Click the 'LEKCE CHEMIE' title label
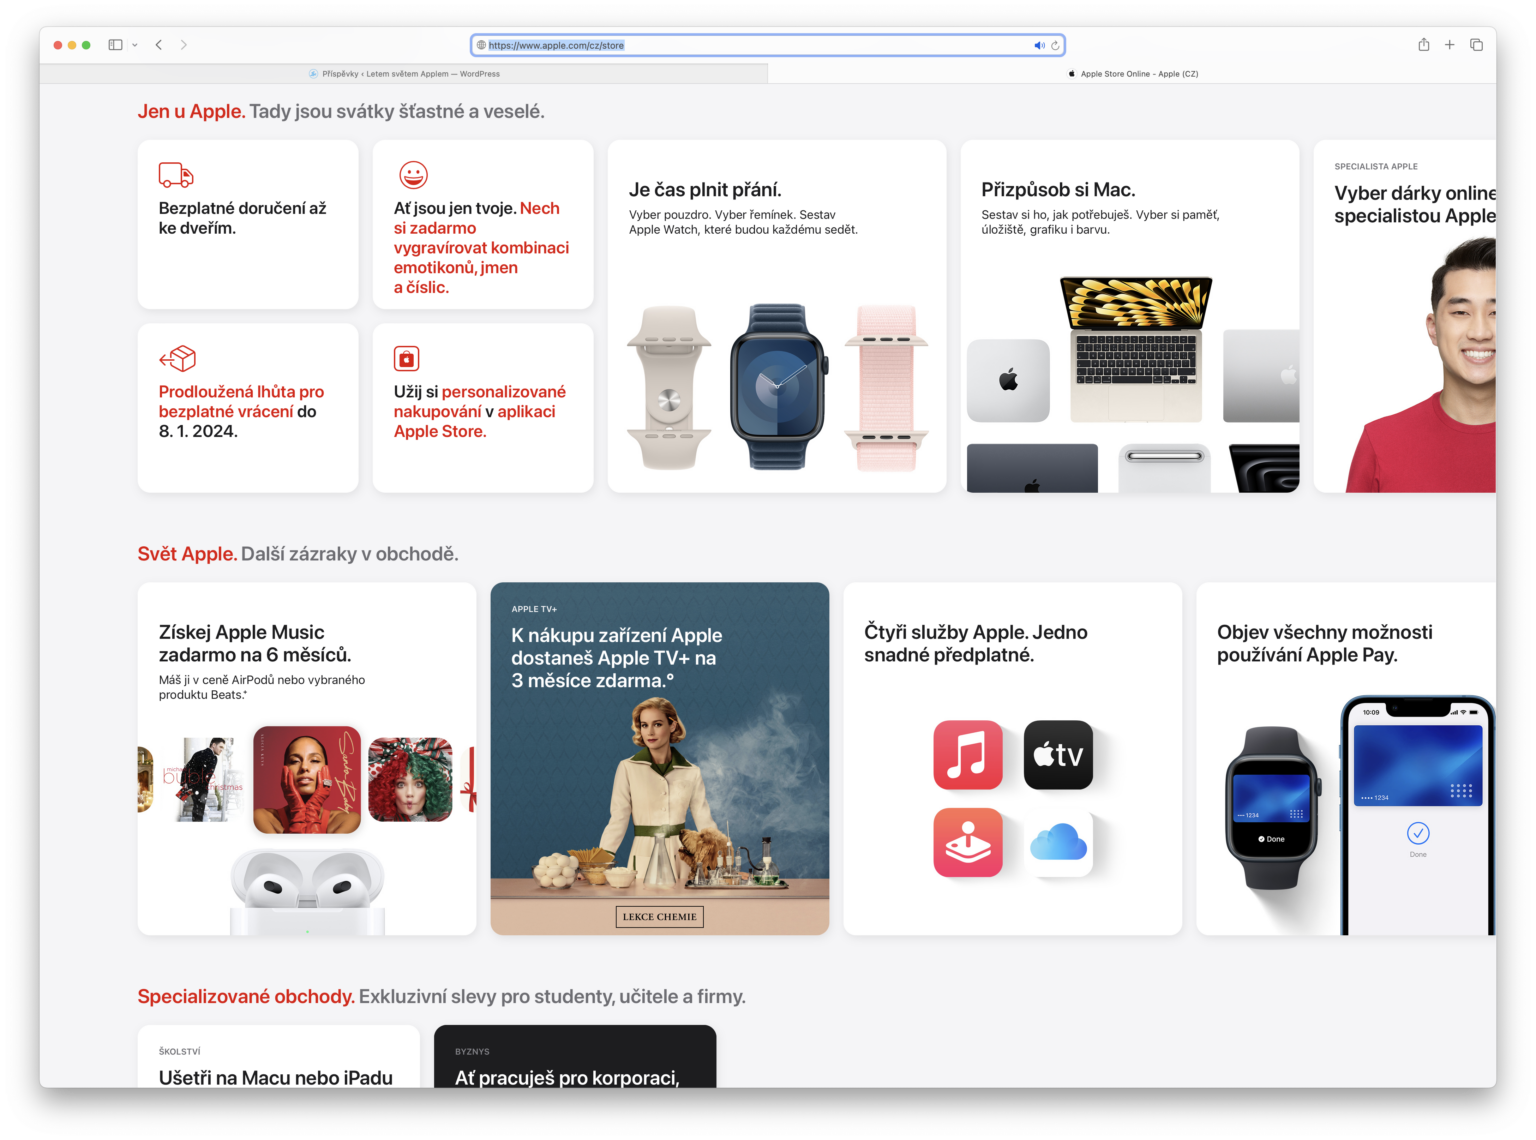The width and height of the screenshot is (1536, 1140). 660,917
